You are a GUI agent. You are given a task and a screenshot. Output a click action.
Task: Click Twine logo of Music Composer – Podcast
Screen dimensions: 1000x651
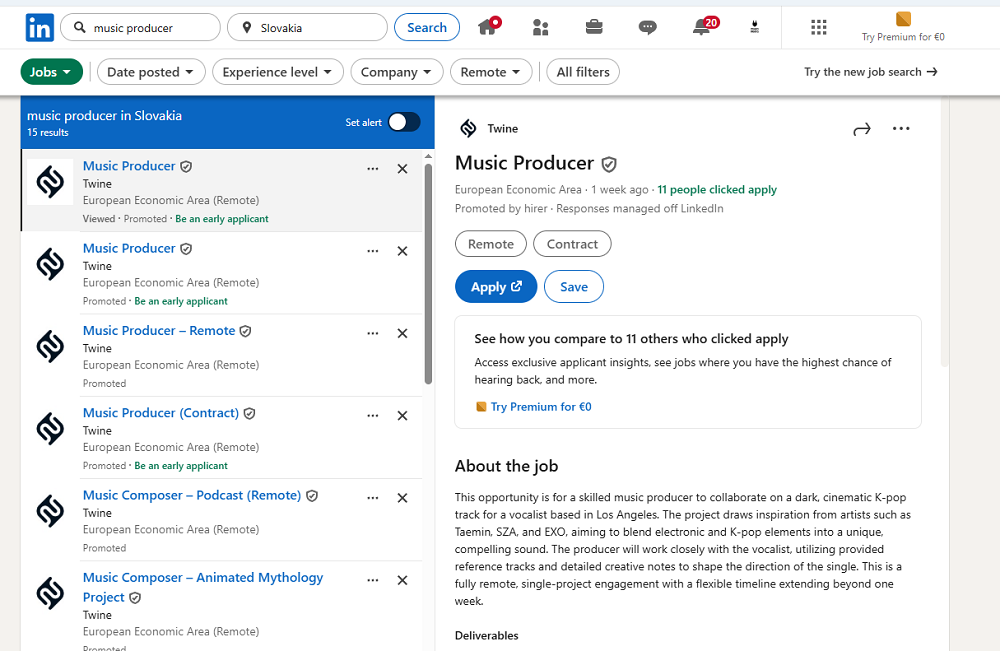click(50, 511)
